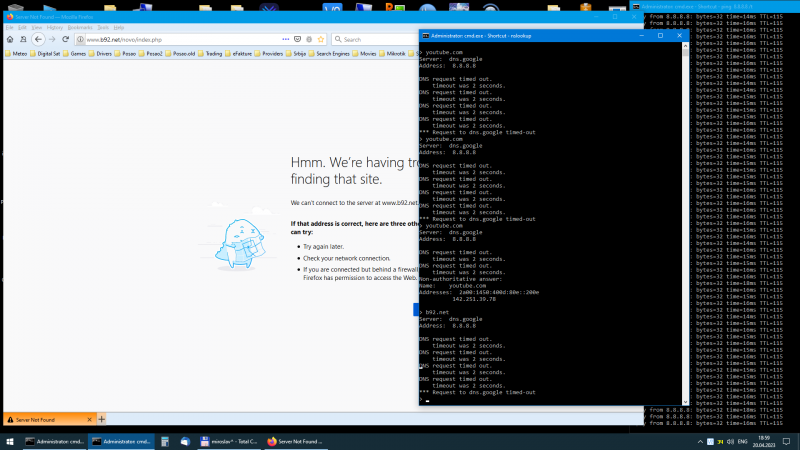This screenshot has width=800, height=450.
Task: Open the Action Center notifications icon
Action: click(x=786, y=441)
